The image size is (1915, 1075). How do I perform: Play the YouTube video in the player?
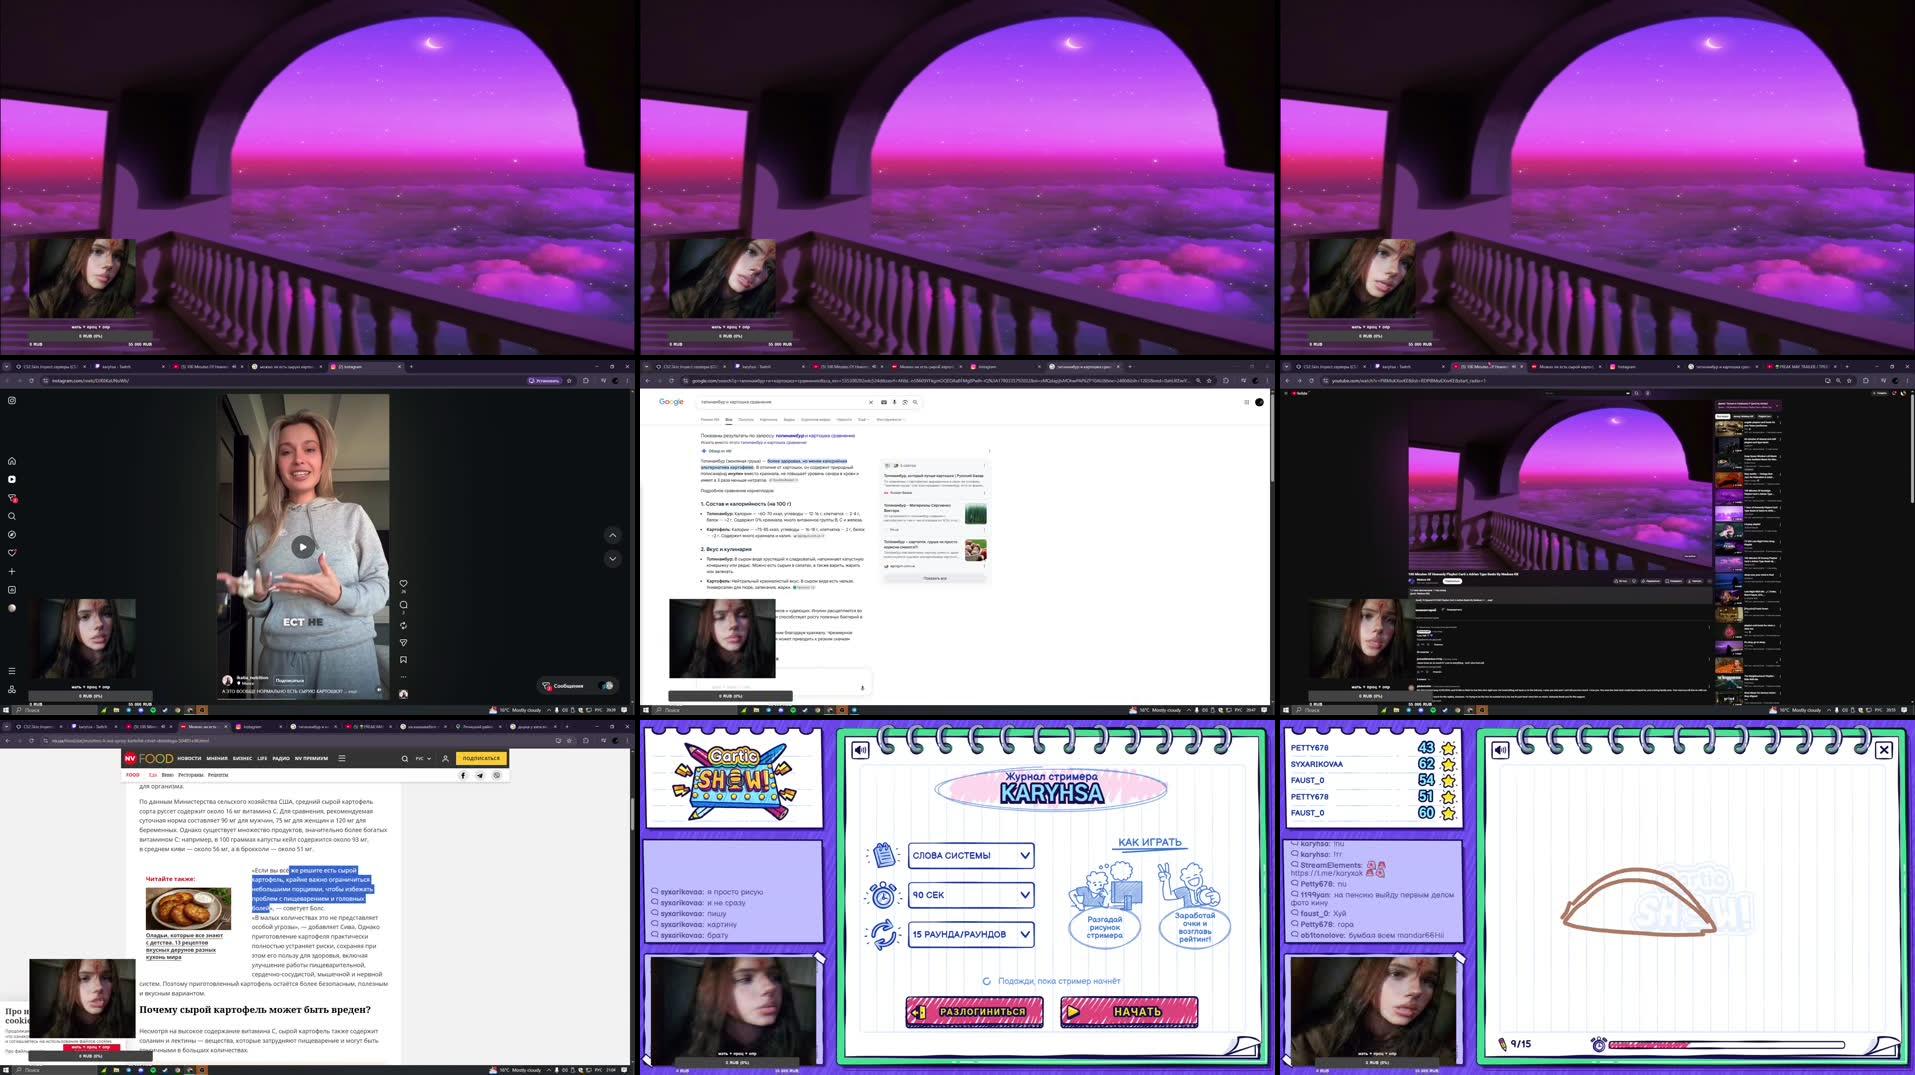pos(1558,486)
